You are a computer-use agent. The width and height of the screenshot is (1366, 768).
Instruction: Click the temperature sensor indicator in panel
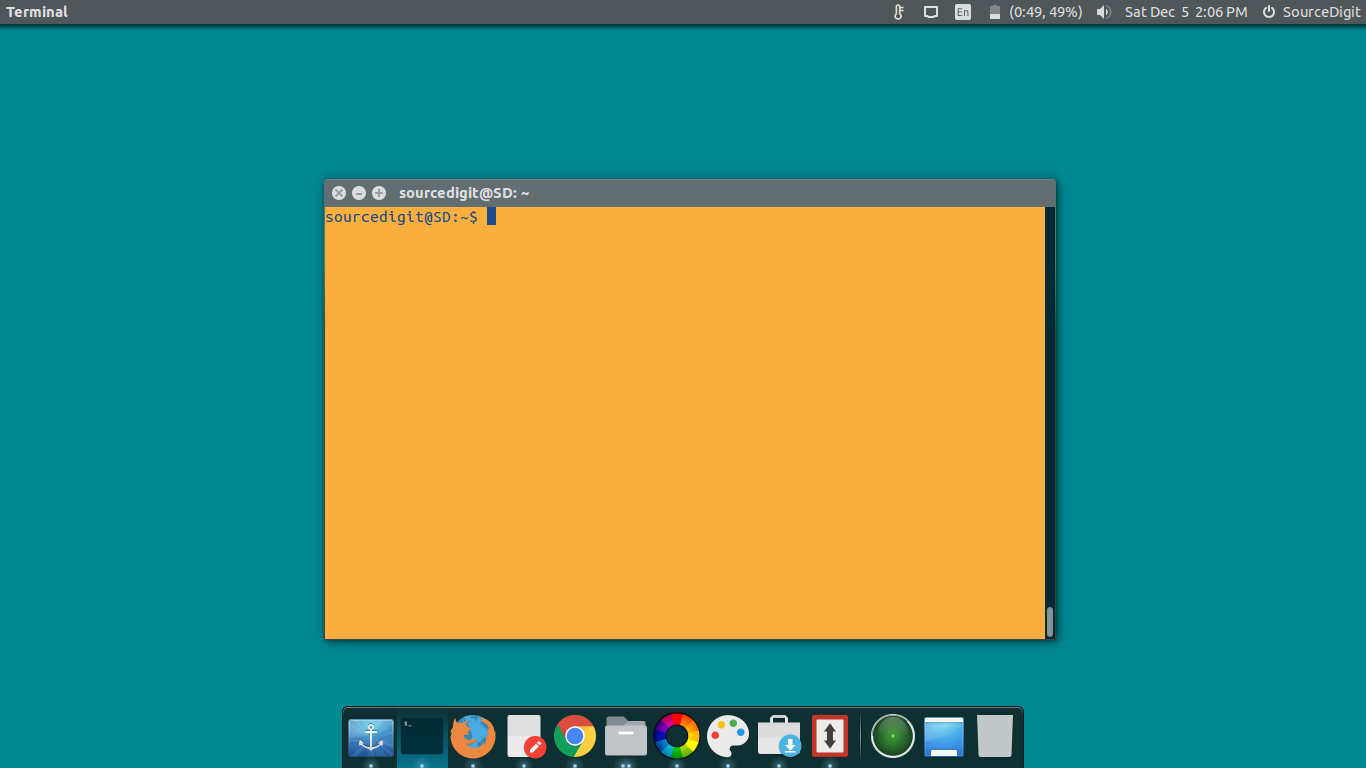pos(899,12)
